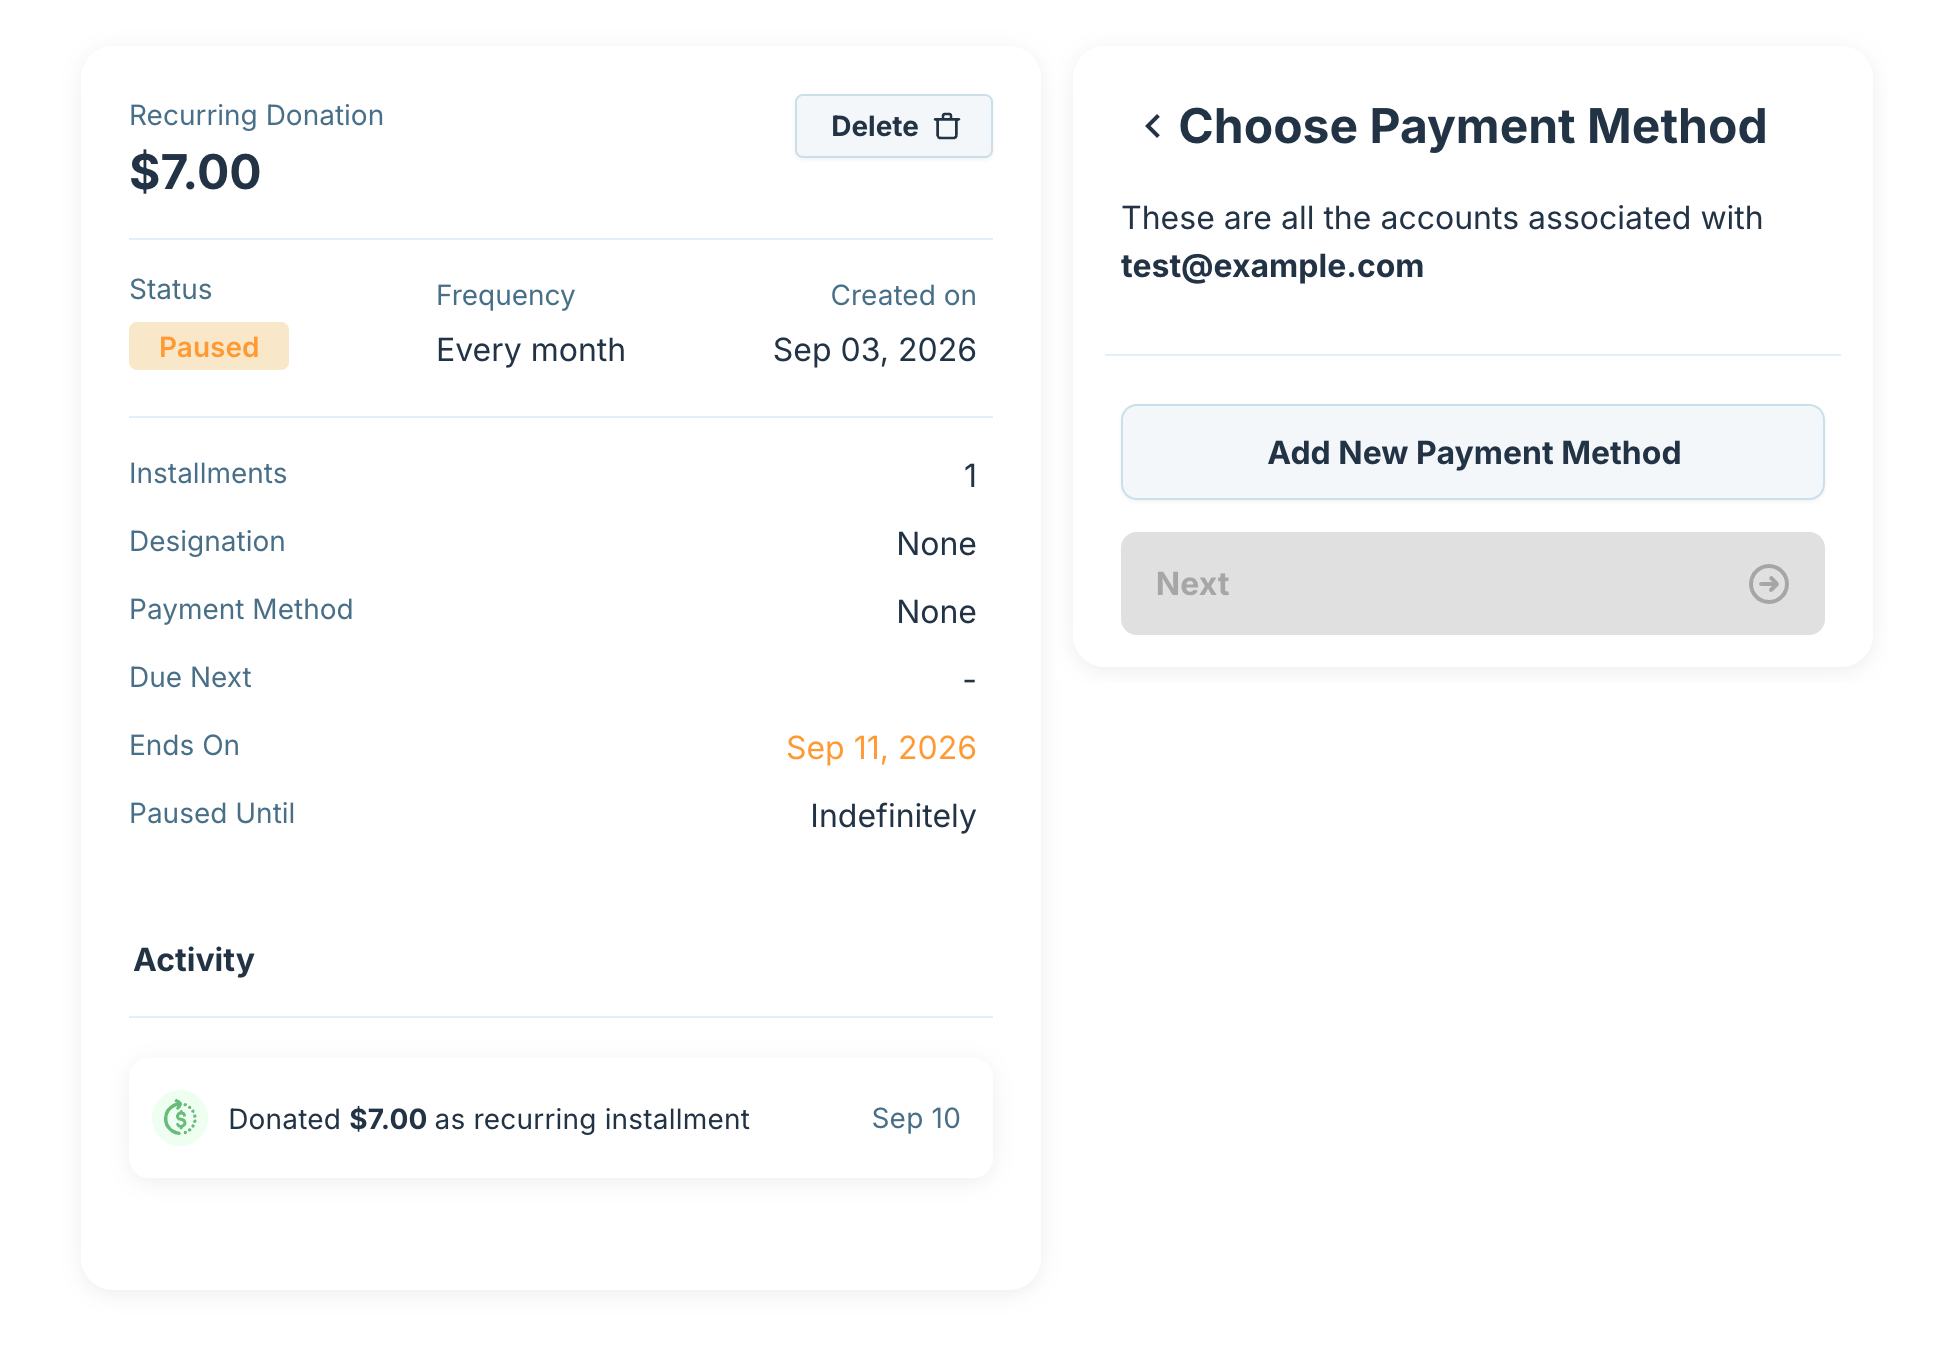Click the Choose Payment Method heading
This screenshot has height=1370, width=1958.
(1472, 126)
